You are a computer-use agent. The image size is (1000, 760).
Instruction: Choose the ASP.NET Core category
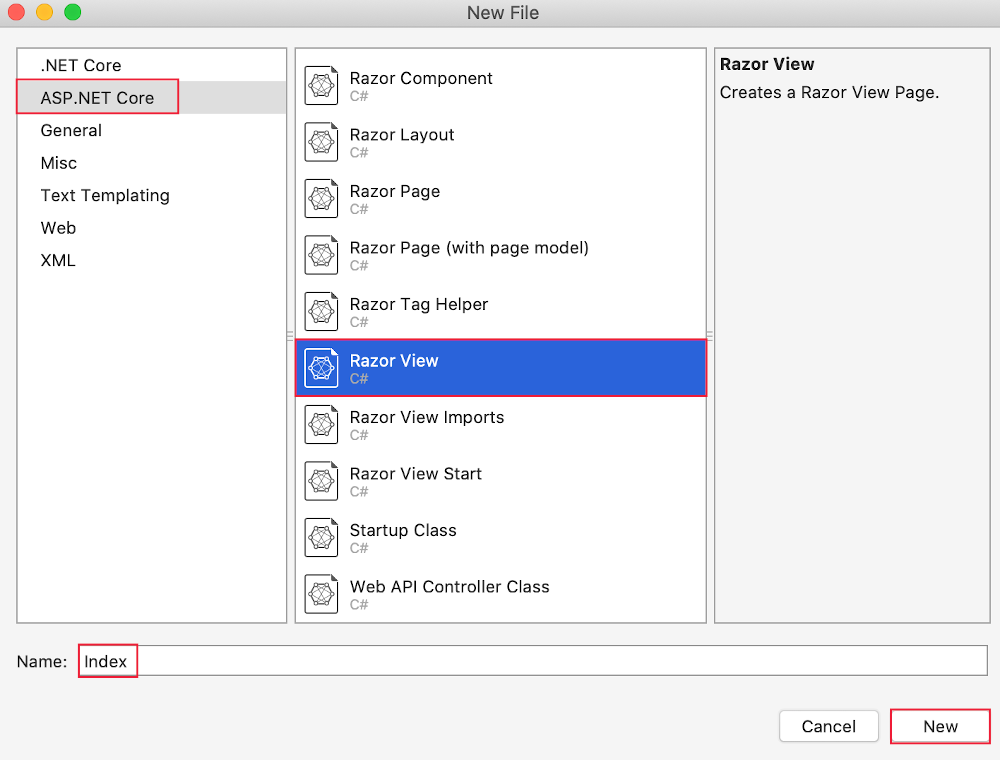[x=97, y=98]
